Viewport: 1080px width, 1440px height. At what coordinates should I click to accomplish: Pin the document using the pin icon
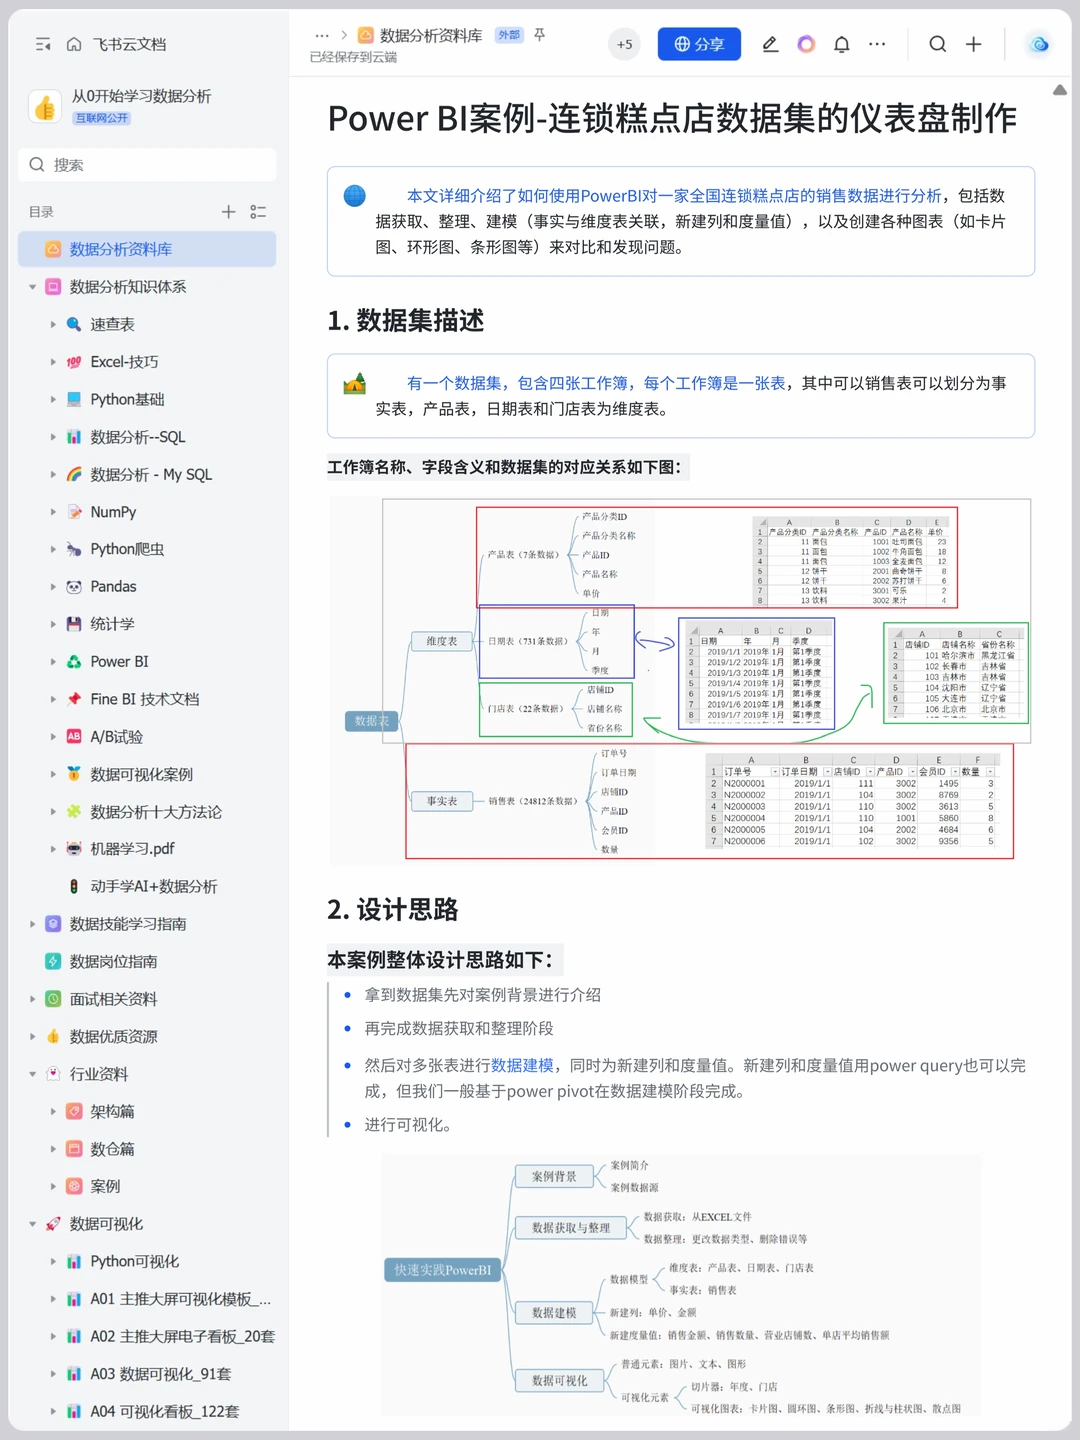[x=538, y=35]
